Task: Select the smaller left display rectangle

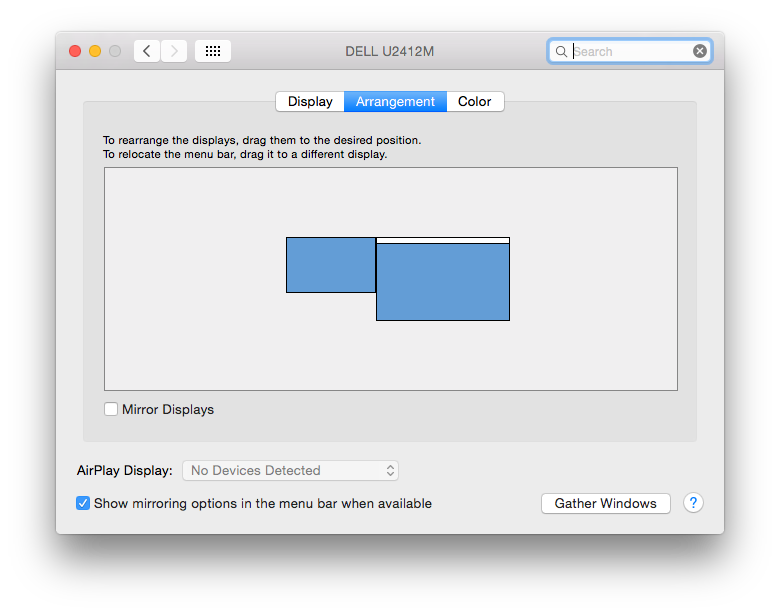Action: point(331,265)
